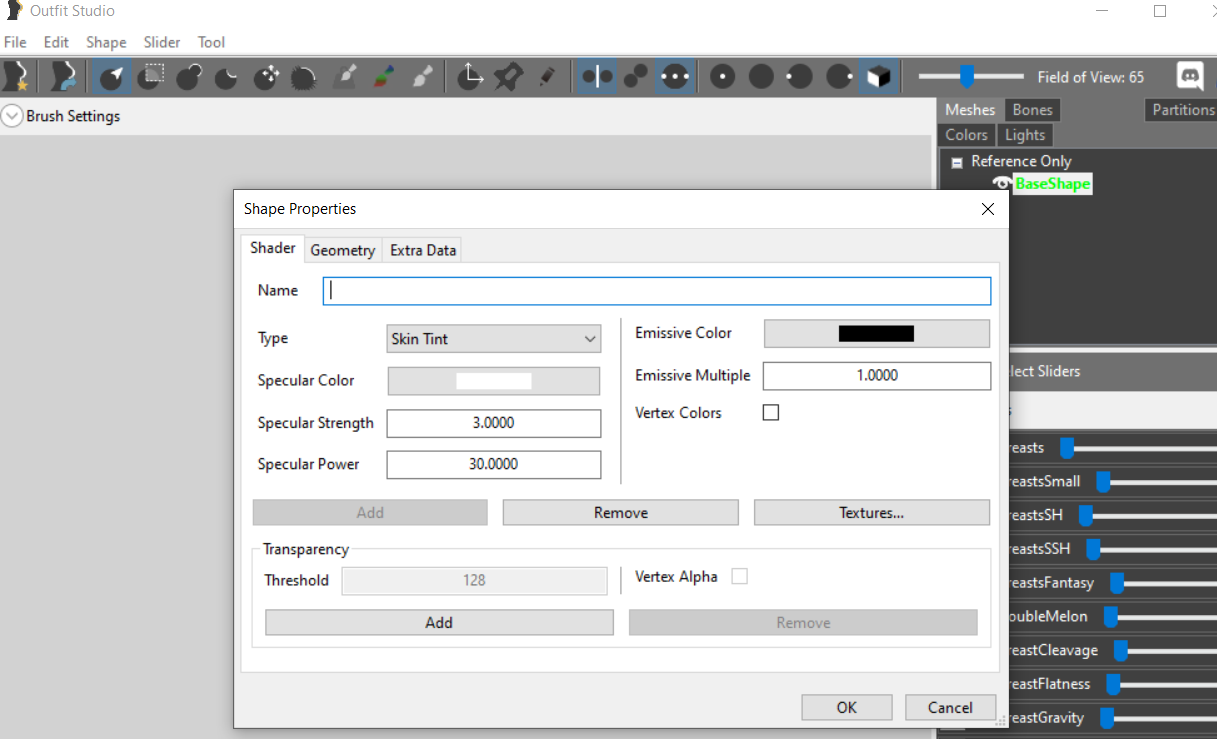Click the Load Outfit toolbar icon

[x=64, y=77]
